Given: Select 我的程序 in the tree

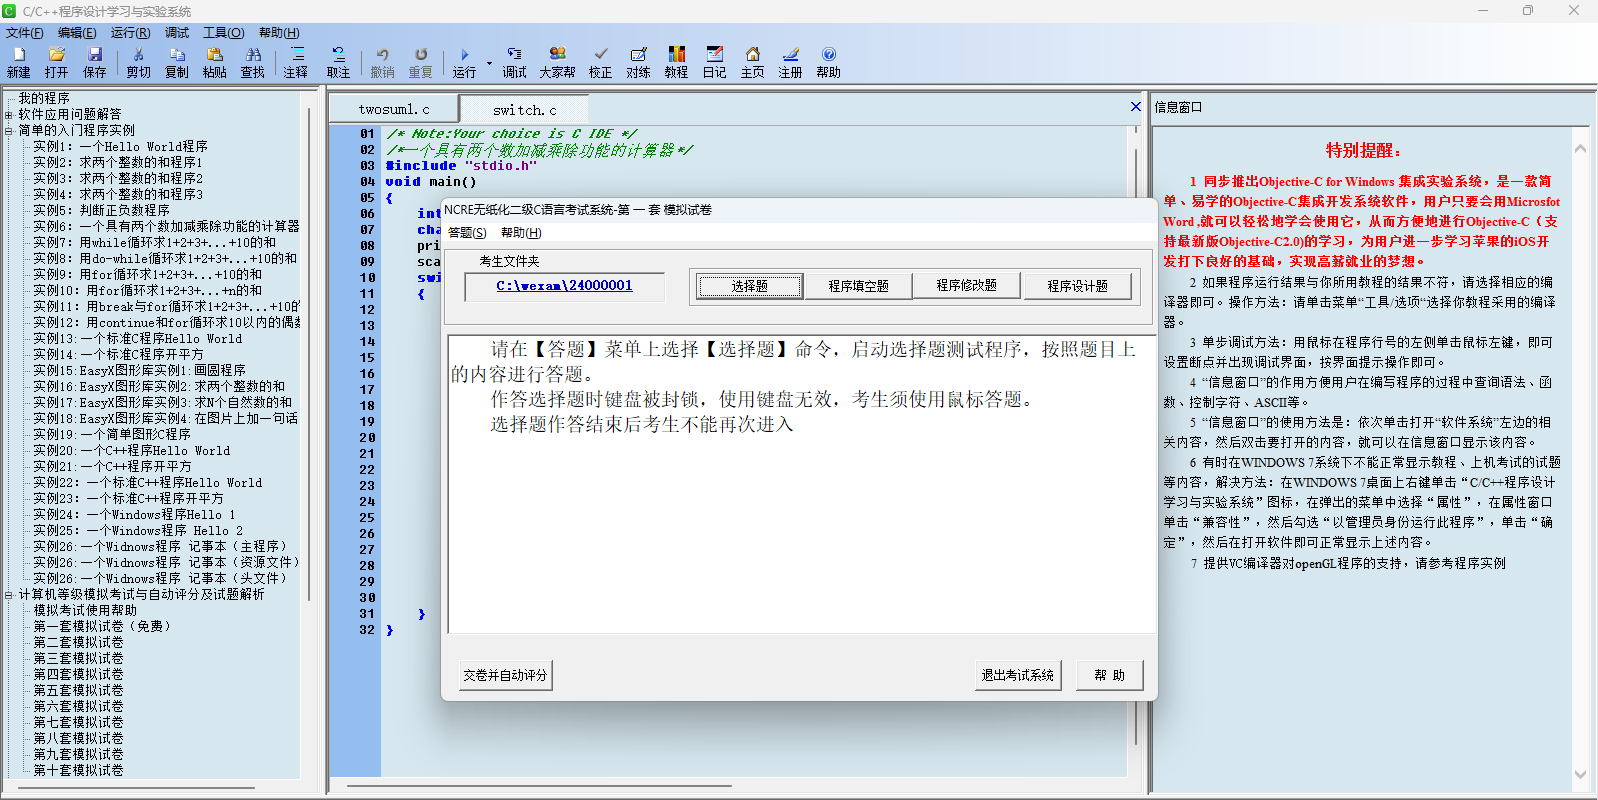Looking at the screenshot, I should pyautogui.click(x=44, y=98).
